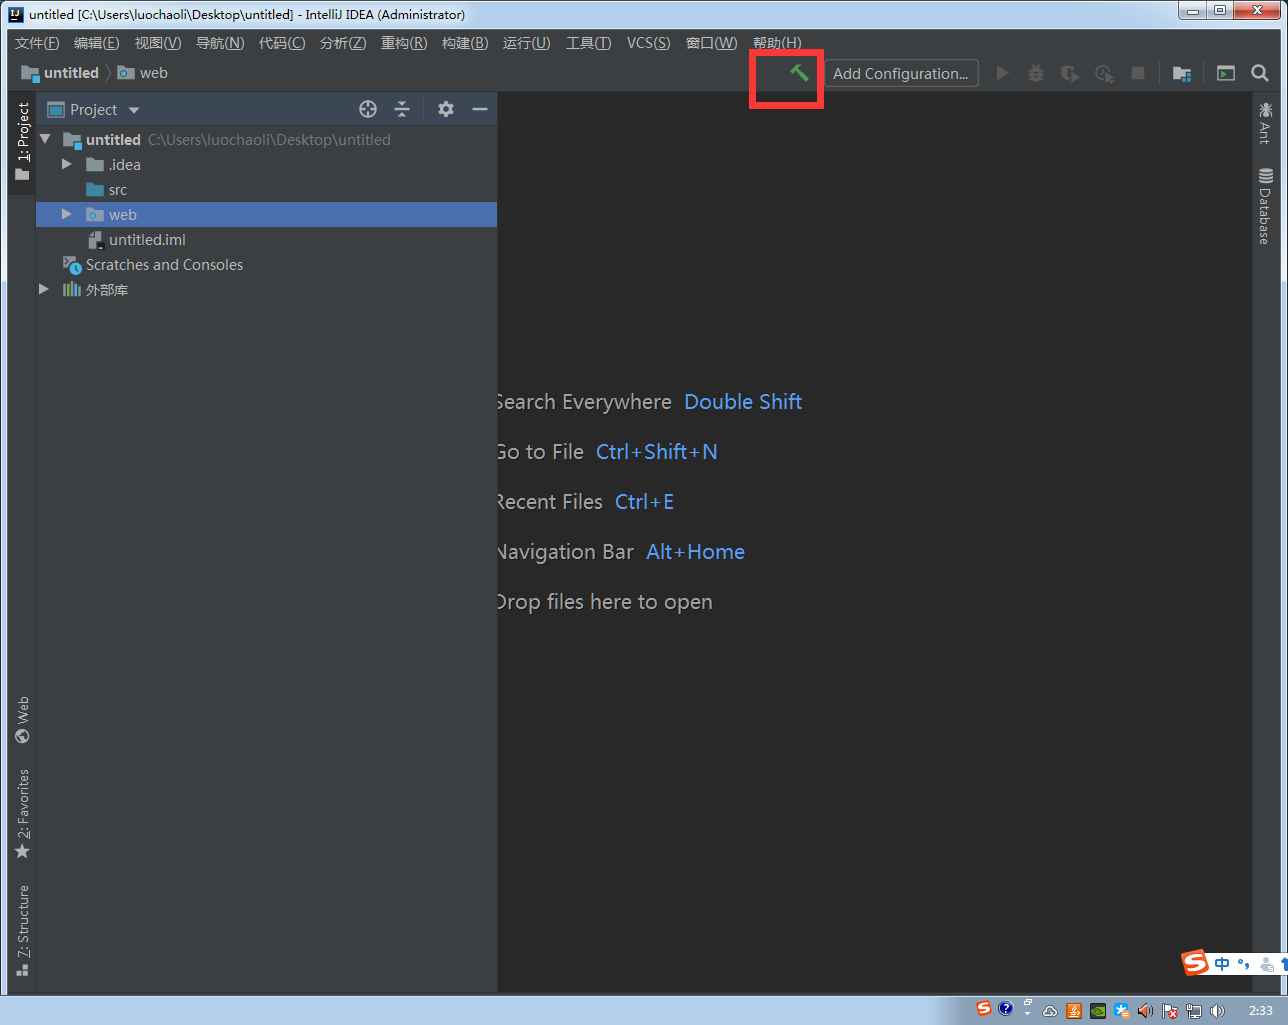Open the 2: Favorites sidebar tab
The height and width of the screenshot is (1025, 1288).
click(22, 810)
